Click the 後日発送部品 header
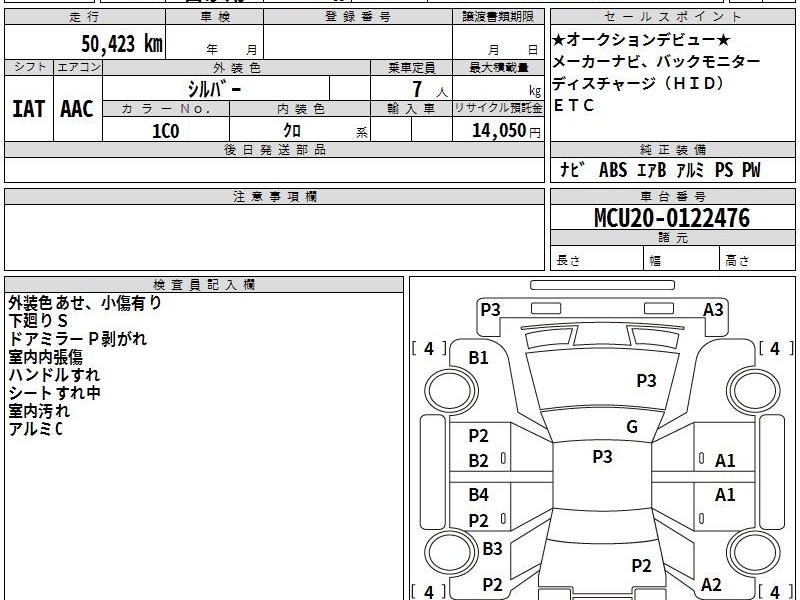The width and height of the screenshot is (800, 600). tap(274, 149)
